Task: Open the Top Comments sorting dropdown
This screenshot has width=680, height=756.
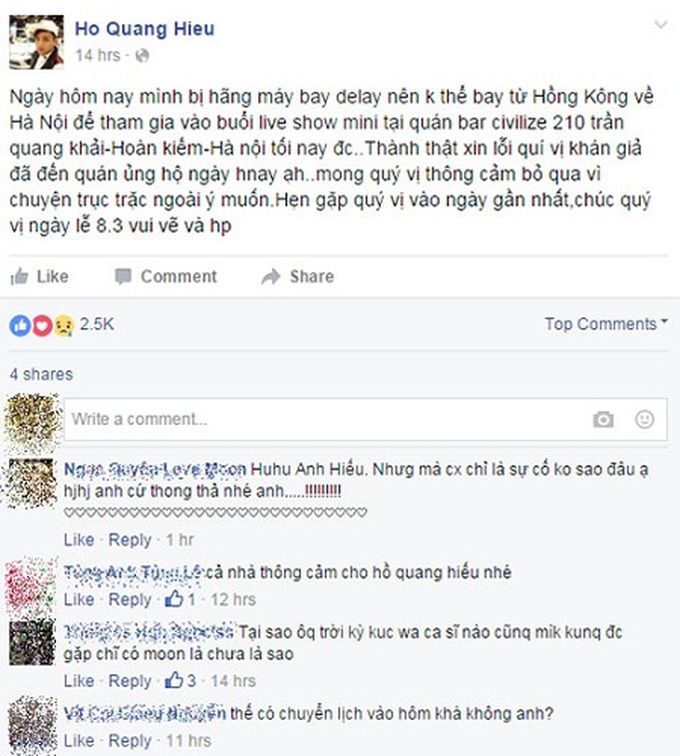Action: tap(606, 324)
